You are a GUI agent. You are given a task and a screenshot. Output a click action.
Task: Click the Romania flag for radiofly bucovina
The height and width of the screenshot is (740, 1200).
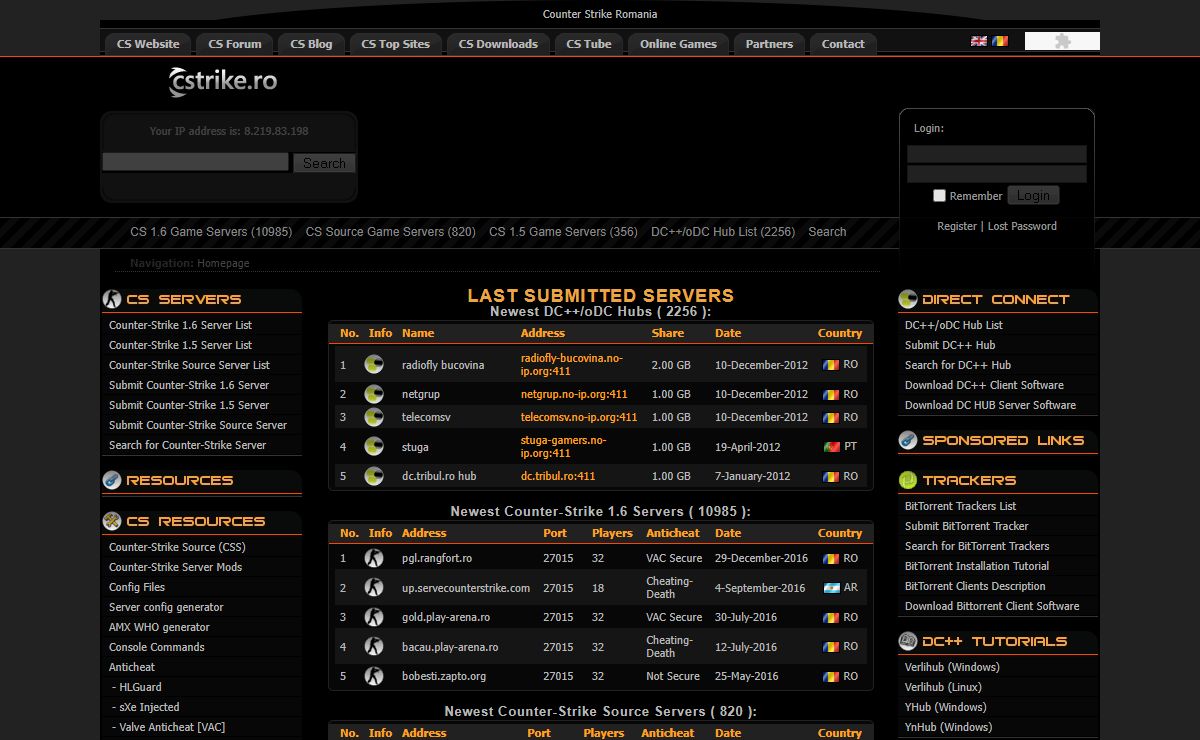coord(831,365)
